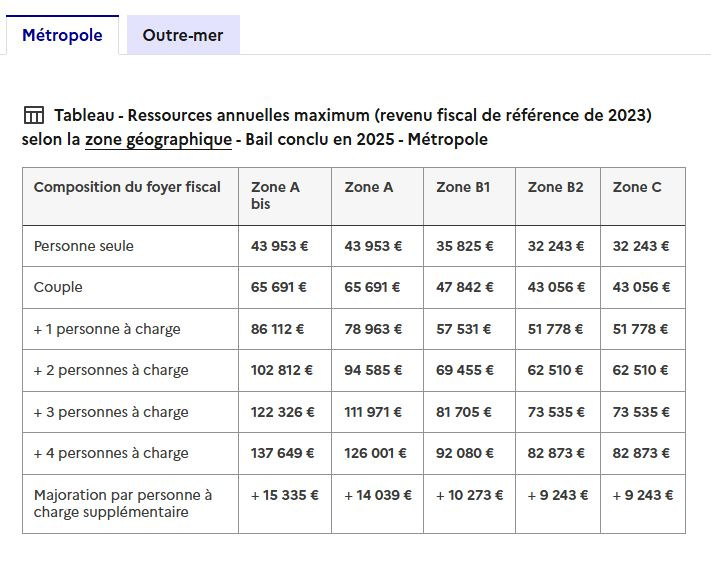Click the Couple row label
Image resolution: width=711 pixels, height=570 pixels.
(58, 287)
